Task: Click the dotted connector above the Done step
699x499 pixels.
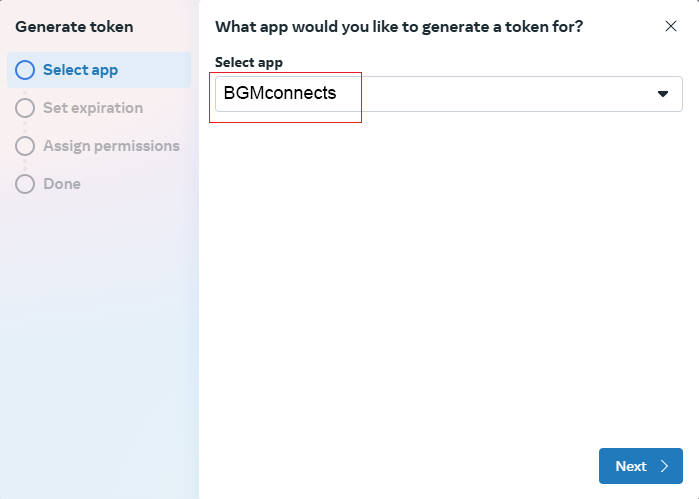Action: click(x=25, y=165)
